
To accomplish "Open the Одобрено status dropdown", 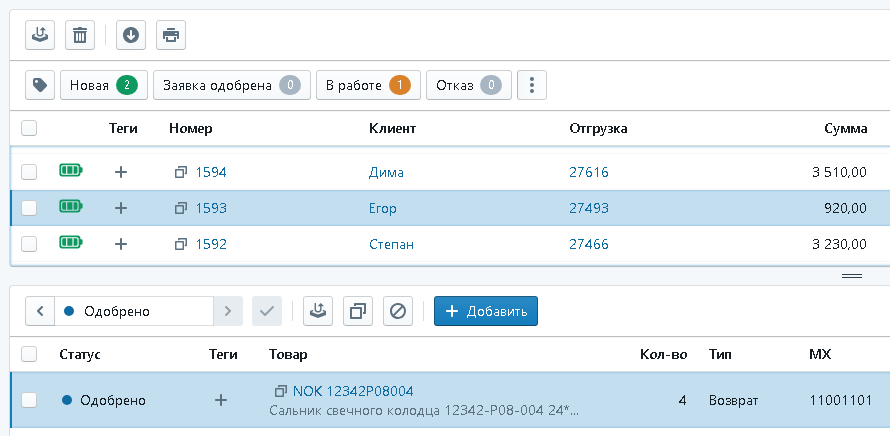I will point(134,311).
